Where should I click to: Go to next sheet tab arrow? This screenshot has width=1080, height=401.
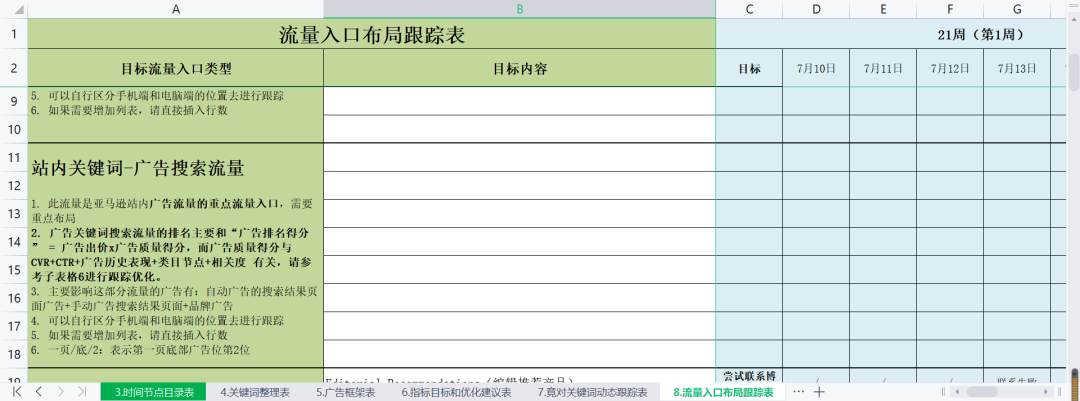click(x=61, y=391)
